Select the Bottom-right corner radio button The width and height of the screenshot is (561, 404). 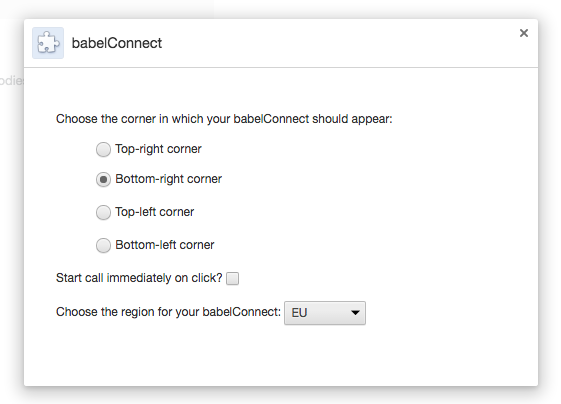pyautogui.click(x=103, y=180)
